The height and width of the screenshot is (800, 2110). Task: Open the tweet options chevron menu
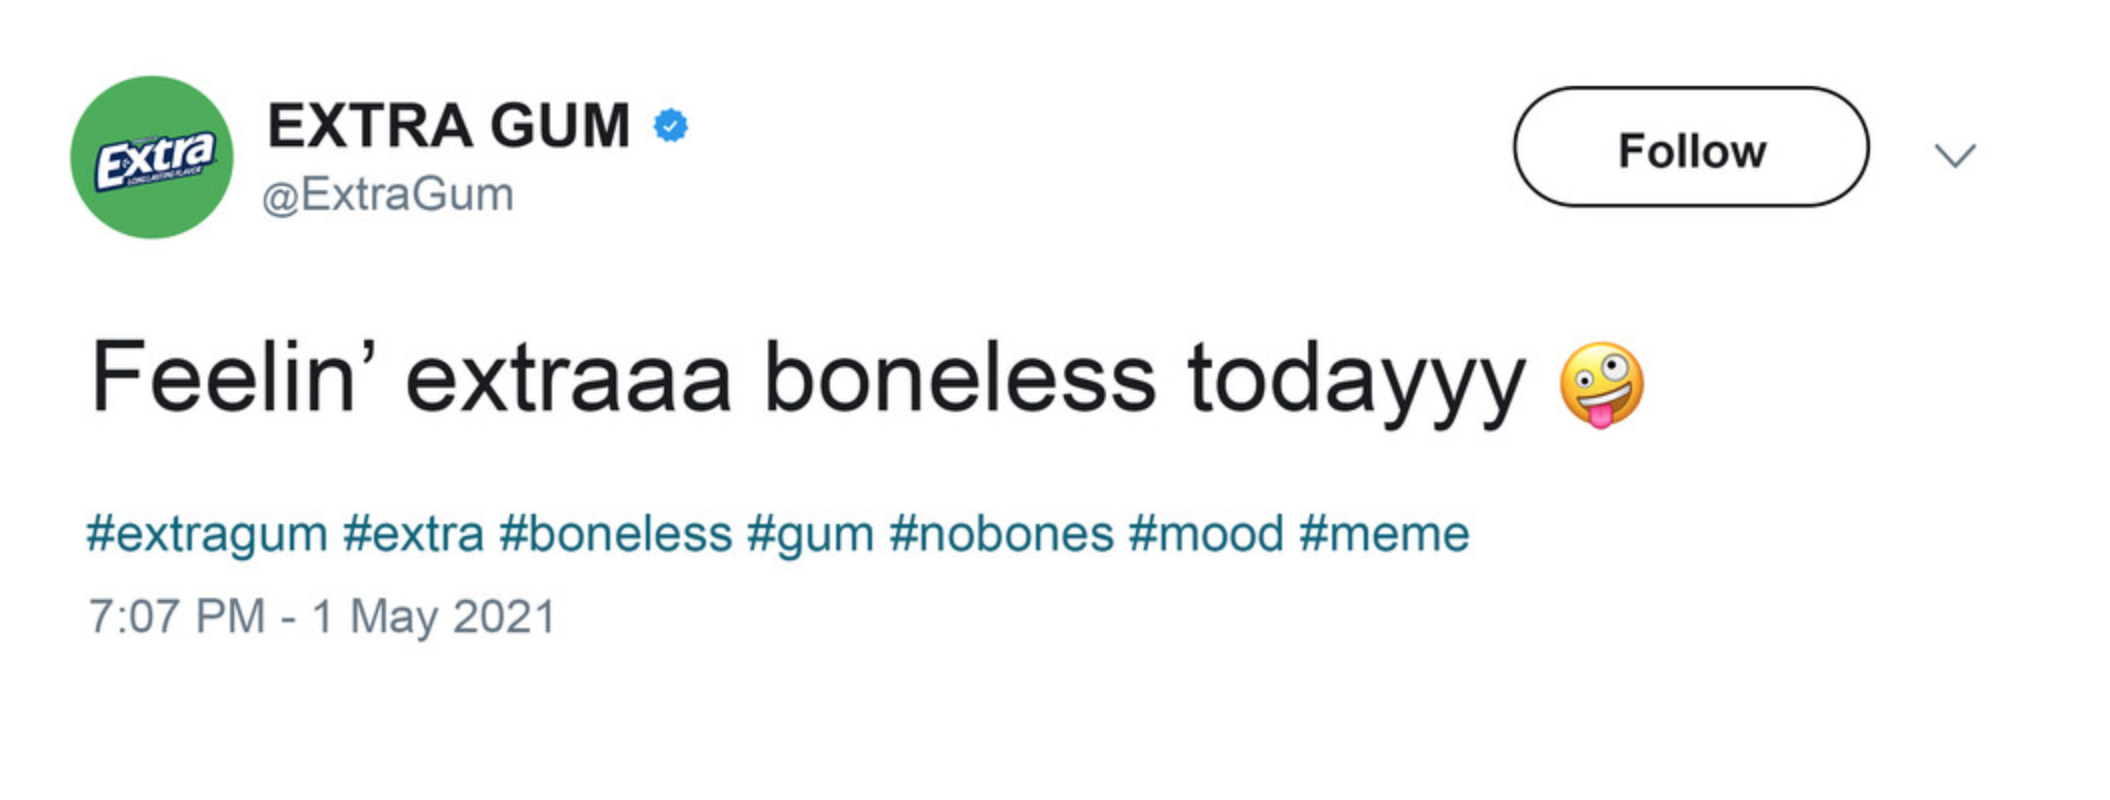pyautogui.click(x=1954, y=155)
